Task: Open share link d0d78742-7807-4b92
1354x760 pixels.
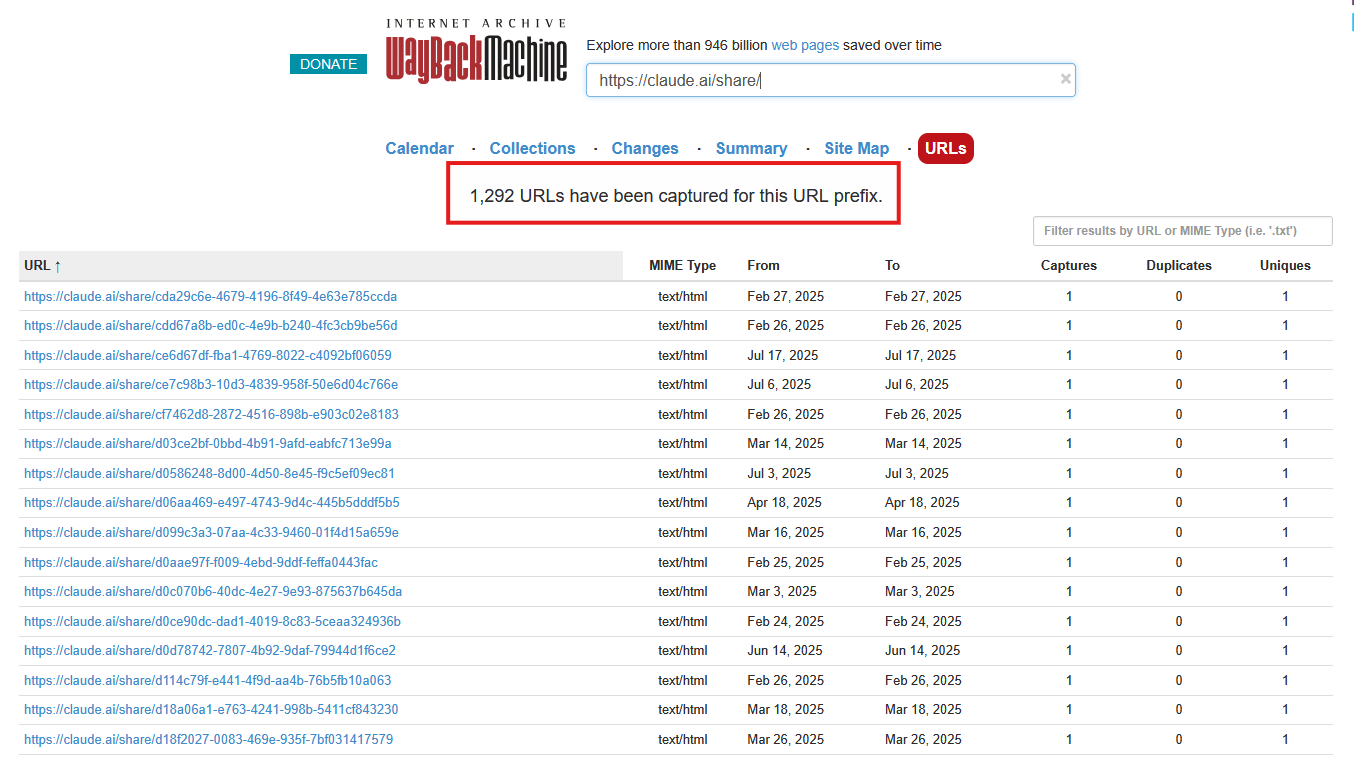Action: [x=210, y=650]
